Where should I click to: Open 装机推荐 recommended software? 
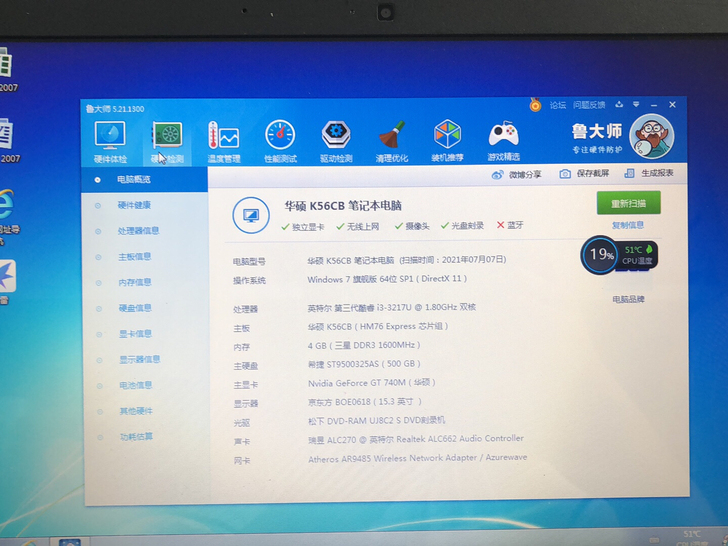(x=447, y=142)
